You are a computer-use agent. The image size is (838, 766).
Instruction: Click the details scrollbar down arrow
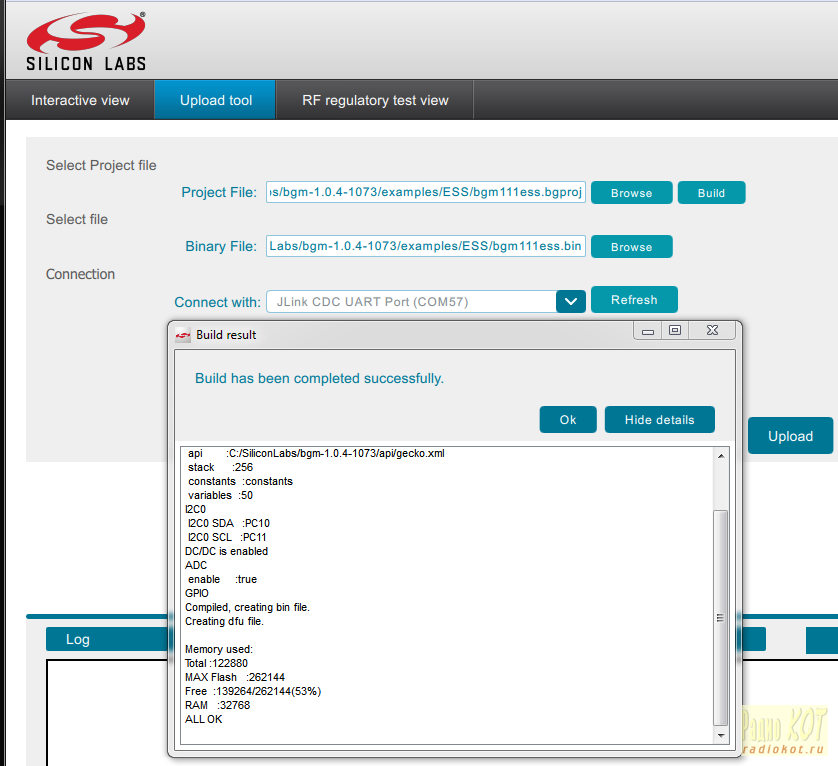click(720, 735)
